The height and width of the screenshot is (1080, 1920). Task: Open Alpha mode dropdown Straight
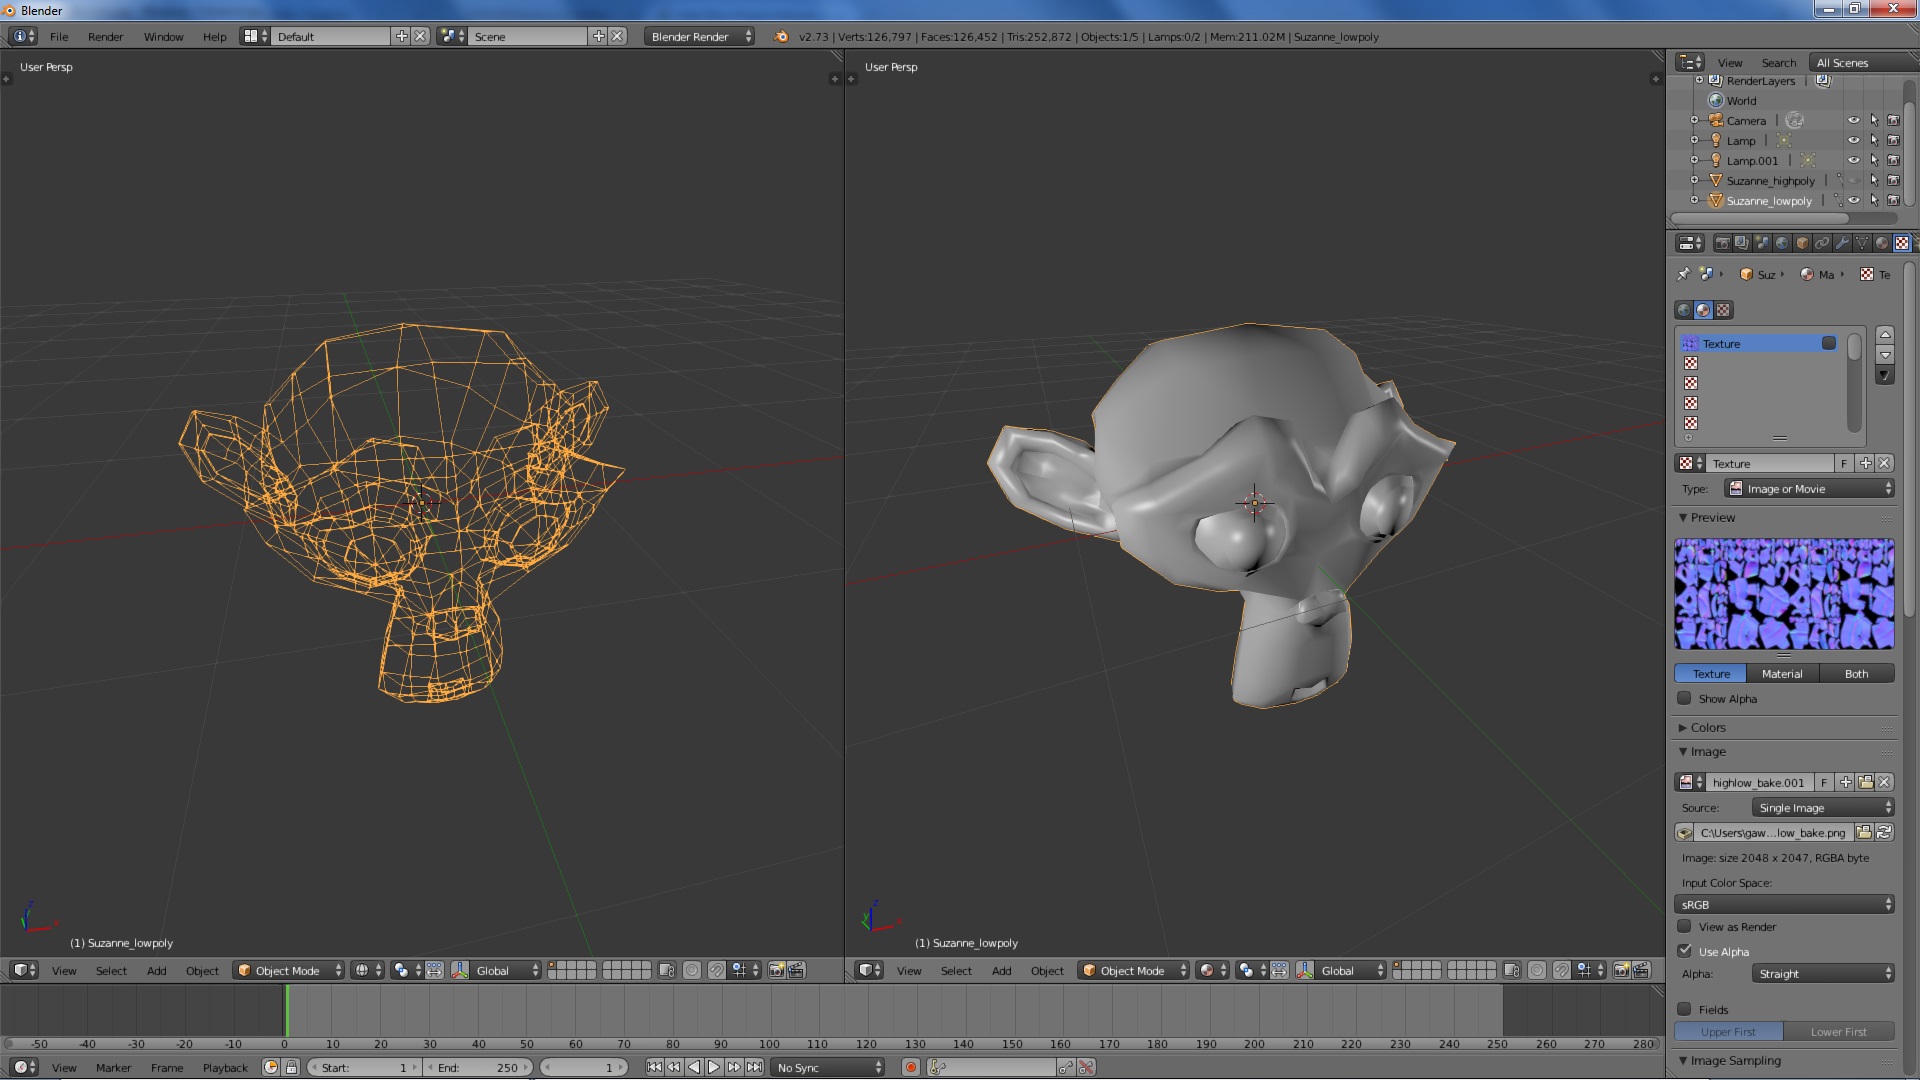(x=1823, y=973)
